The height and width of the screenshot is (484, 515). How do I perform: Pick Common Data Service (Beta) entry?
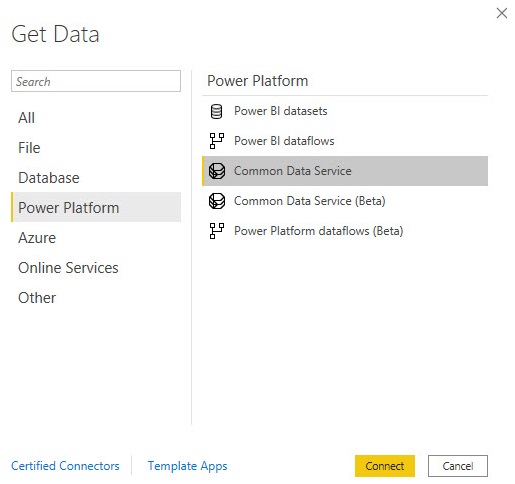pos(345,201)
